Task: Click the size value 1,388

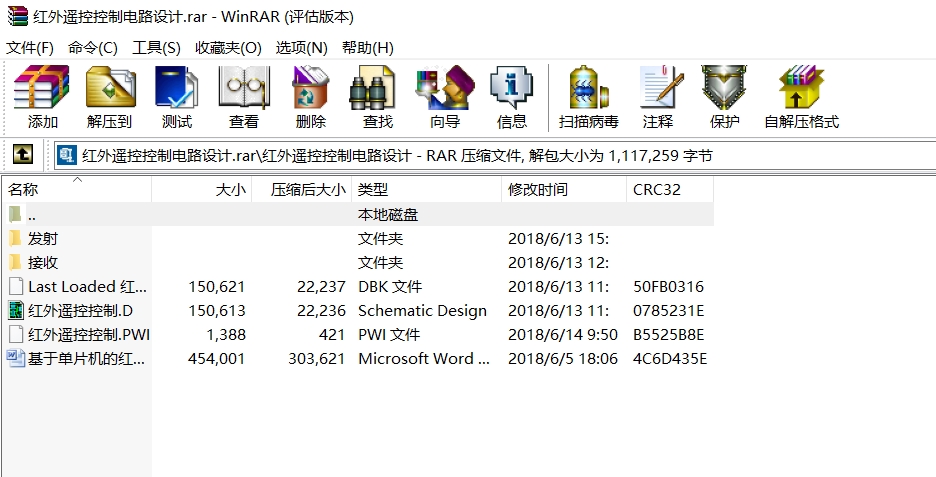Action: tap(225, 334)
